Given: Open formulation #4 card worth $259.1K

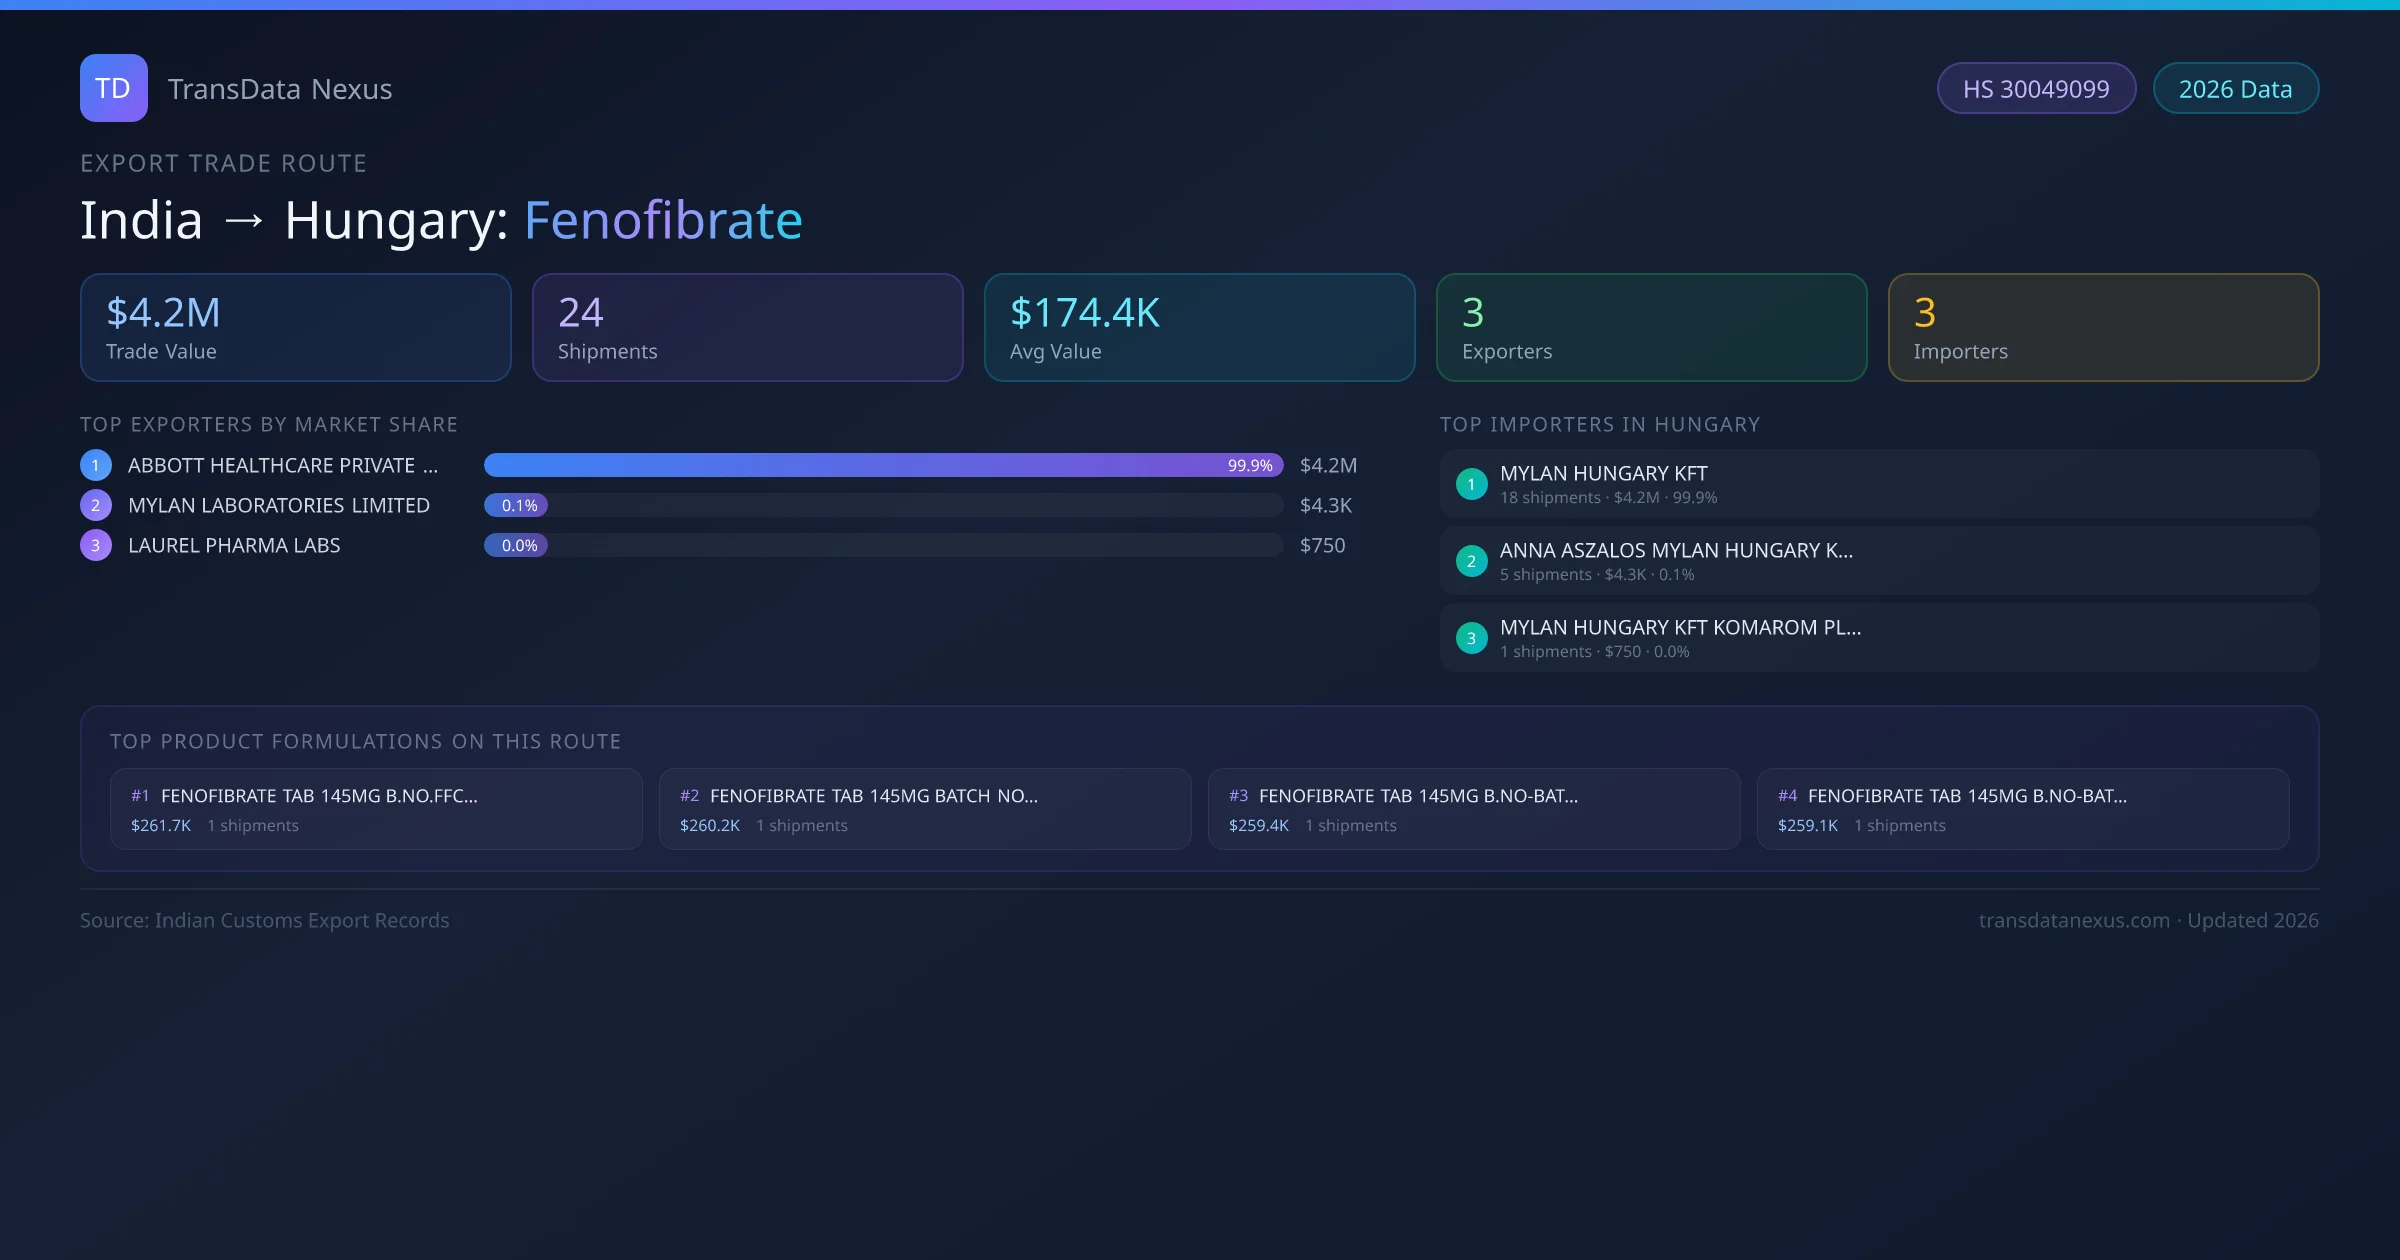Looking at the screenshot, I should [2022, 809].
